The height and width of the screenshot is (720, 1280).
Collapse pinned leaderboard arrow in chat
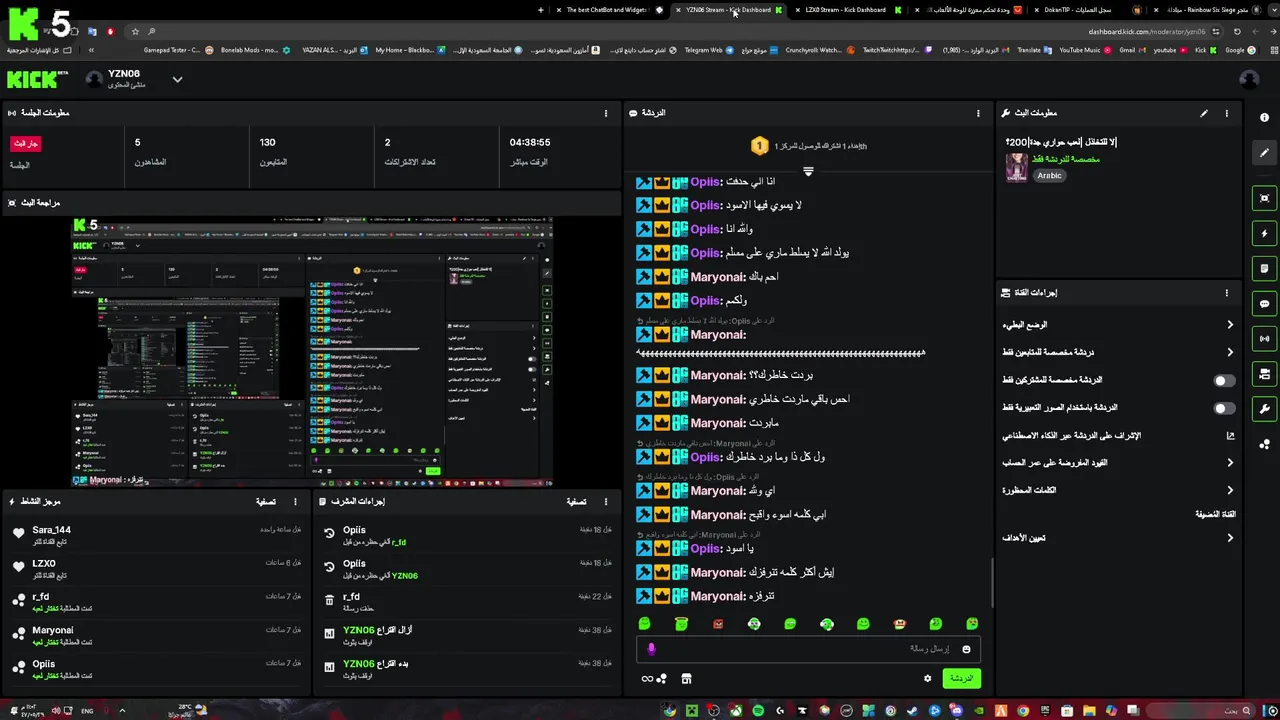coord(808,171)
